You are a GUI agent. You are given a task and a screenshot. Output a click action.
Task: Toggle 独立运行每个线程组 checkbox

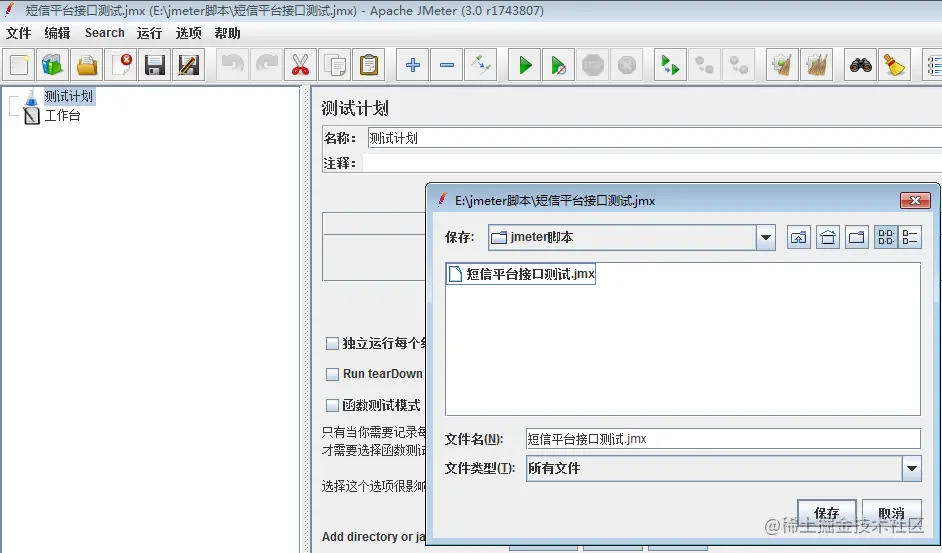pos(332,343)
